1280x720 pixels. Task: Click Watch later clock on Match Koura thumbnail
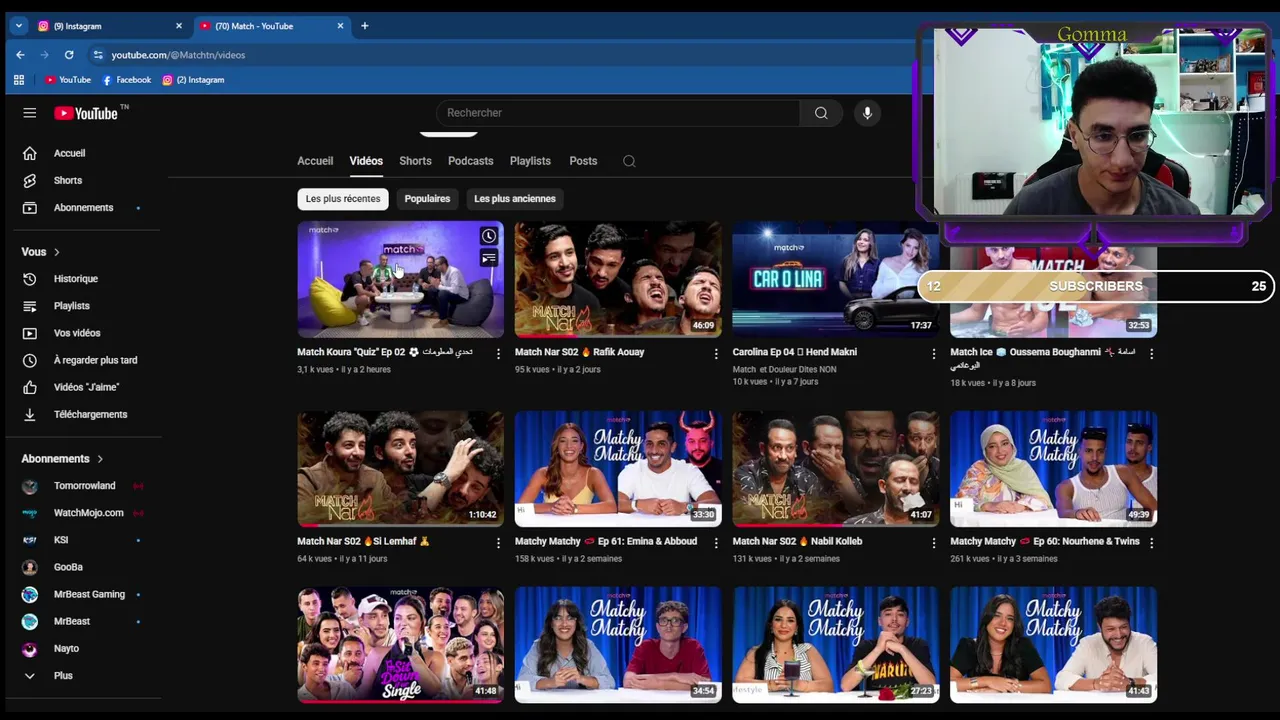point(489,237)
